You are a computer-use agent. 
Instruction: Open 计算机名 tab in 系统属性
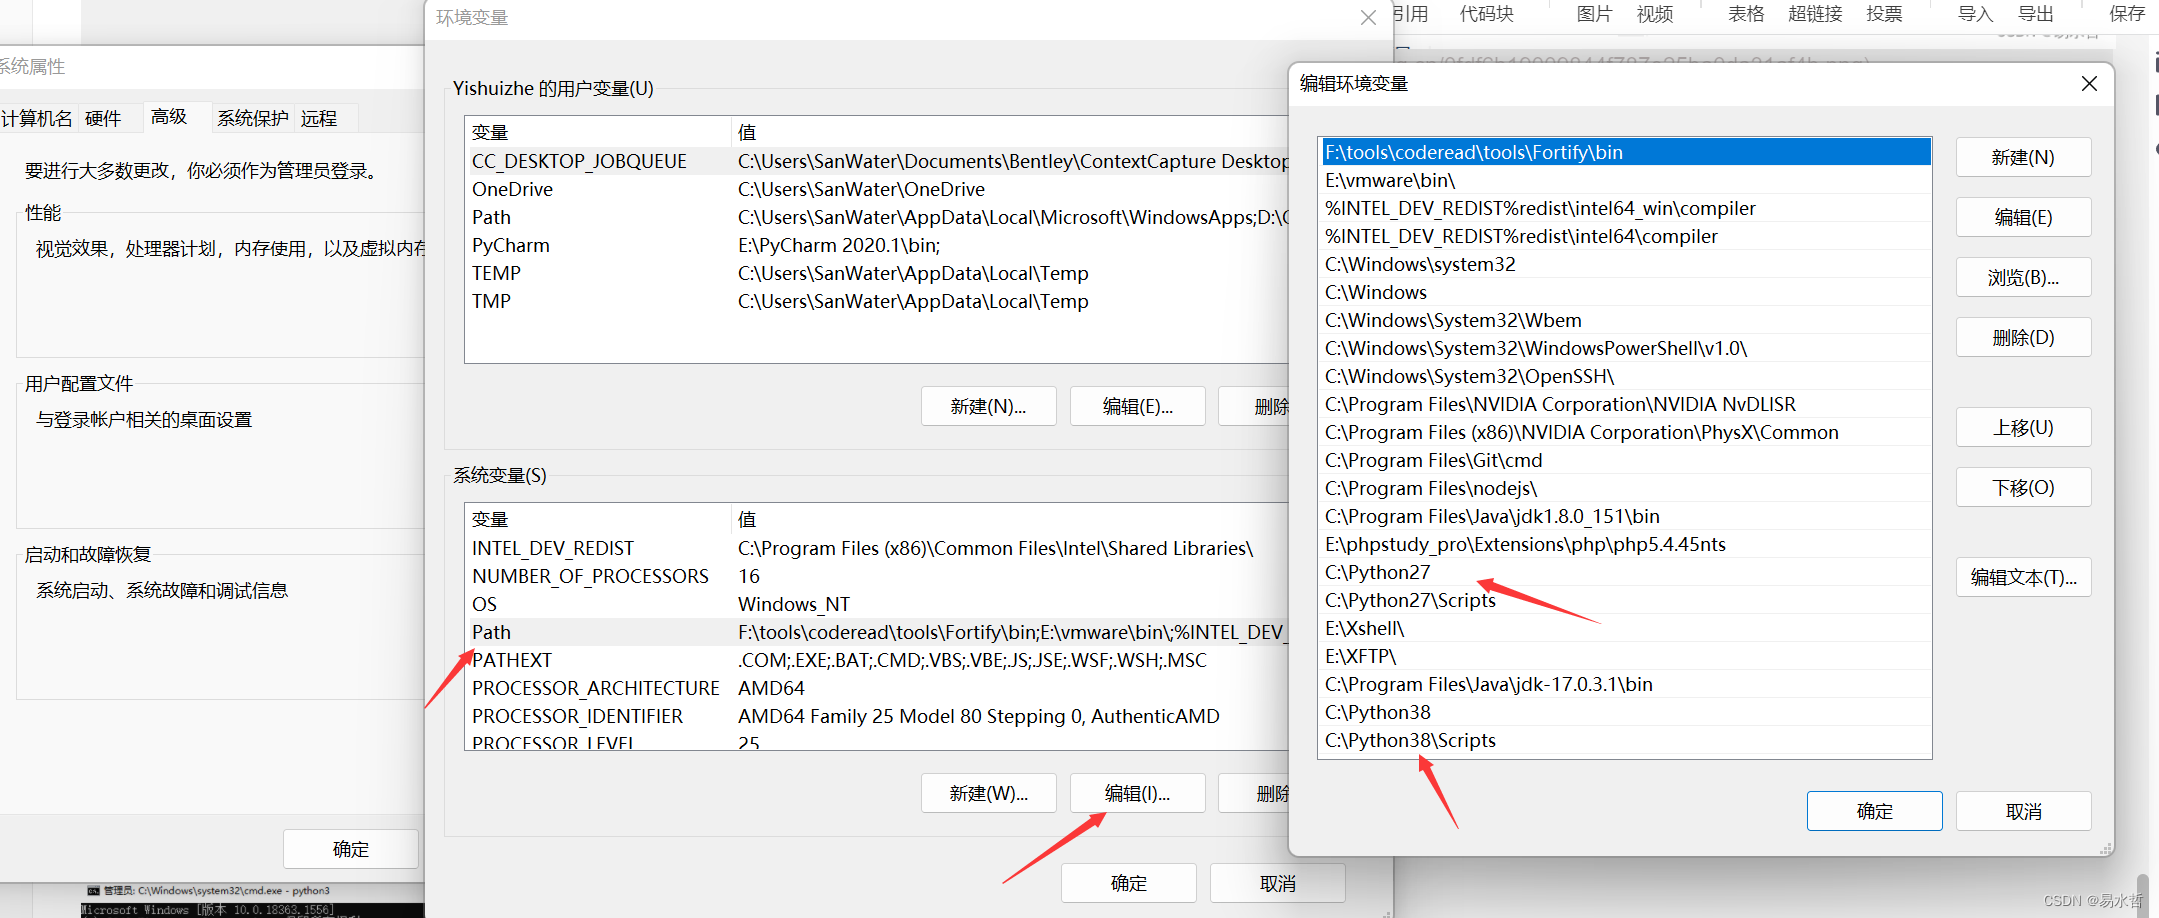click(37, 118)
